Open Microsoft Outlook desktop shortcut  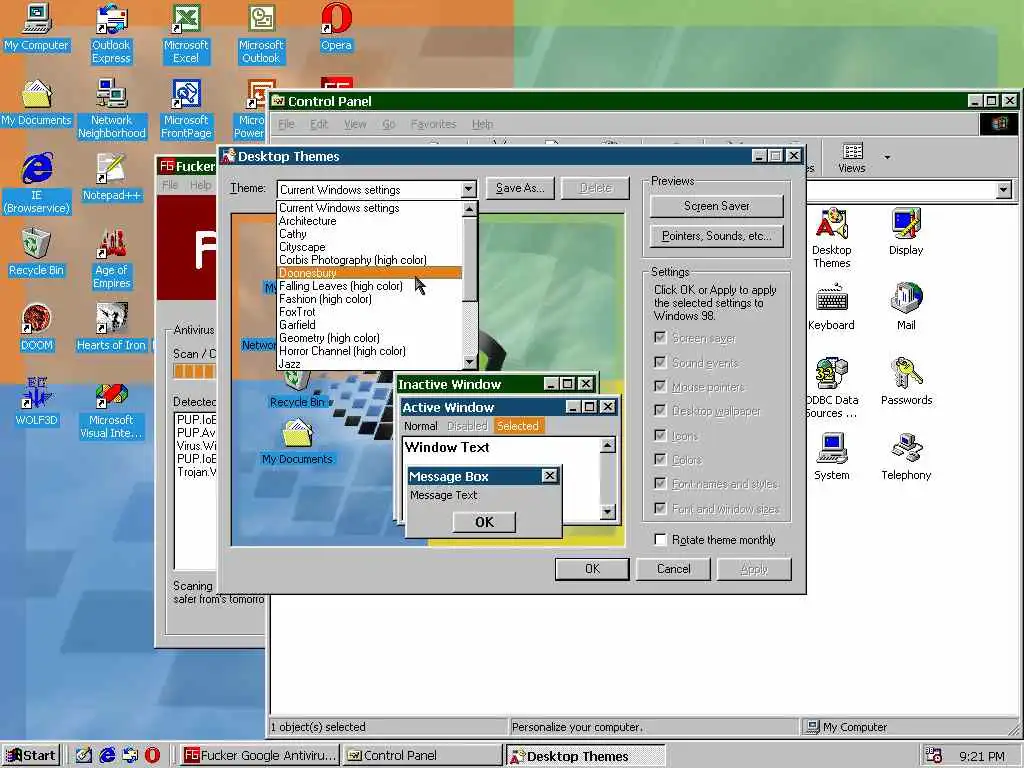[261, 33]
